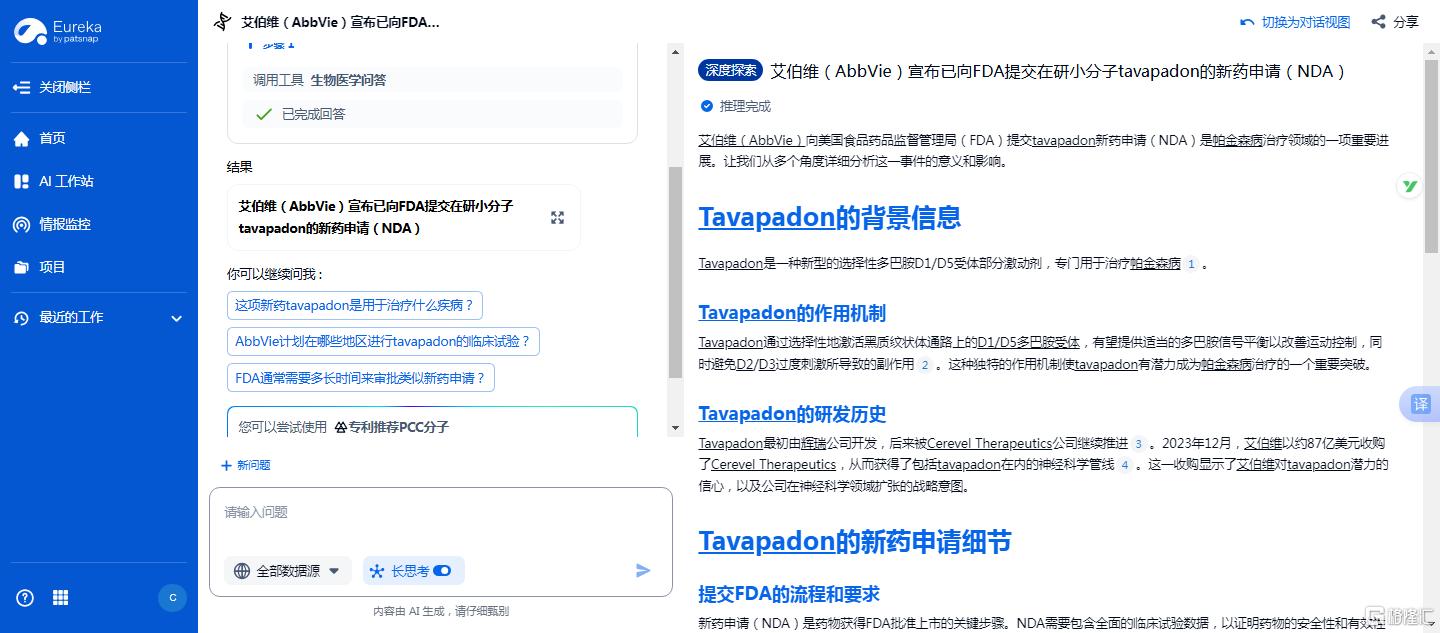Click the 译 translate floating button

[x=1420, y=404]
